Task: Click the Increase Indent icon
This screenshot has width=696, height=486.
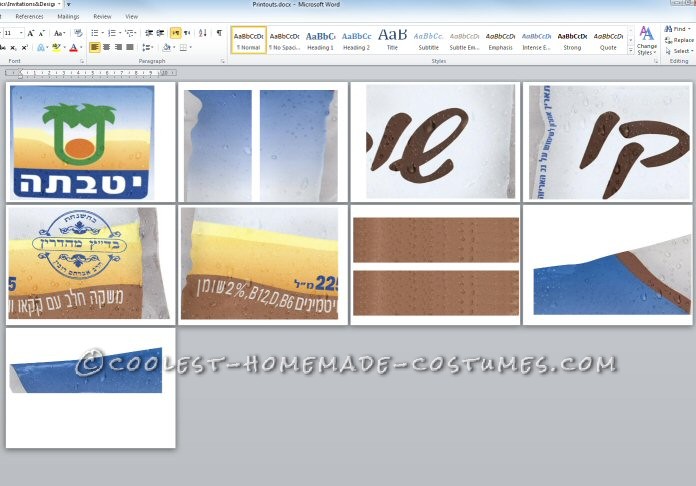Action: (160, 33)
